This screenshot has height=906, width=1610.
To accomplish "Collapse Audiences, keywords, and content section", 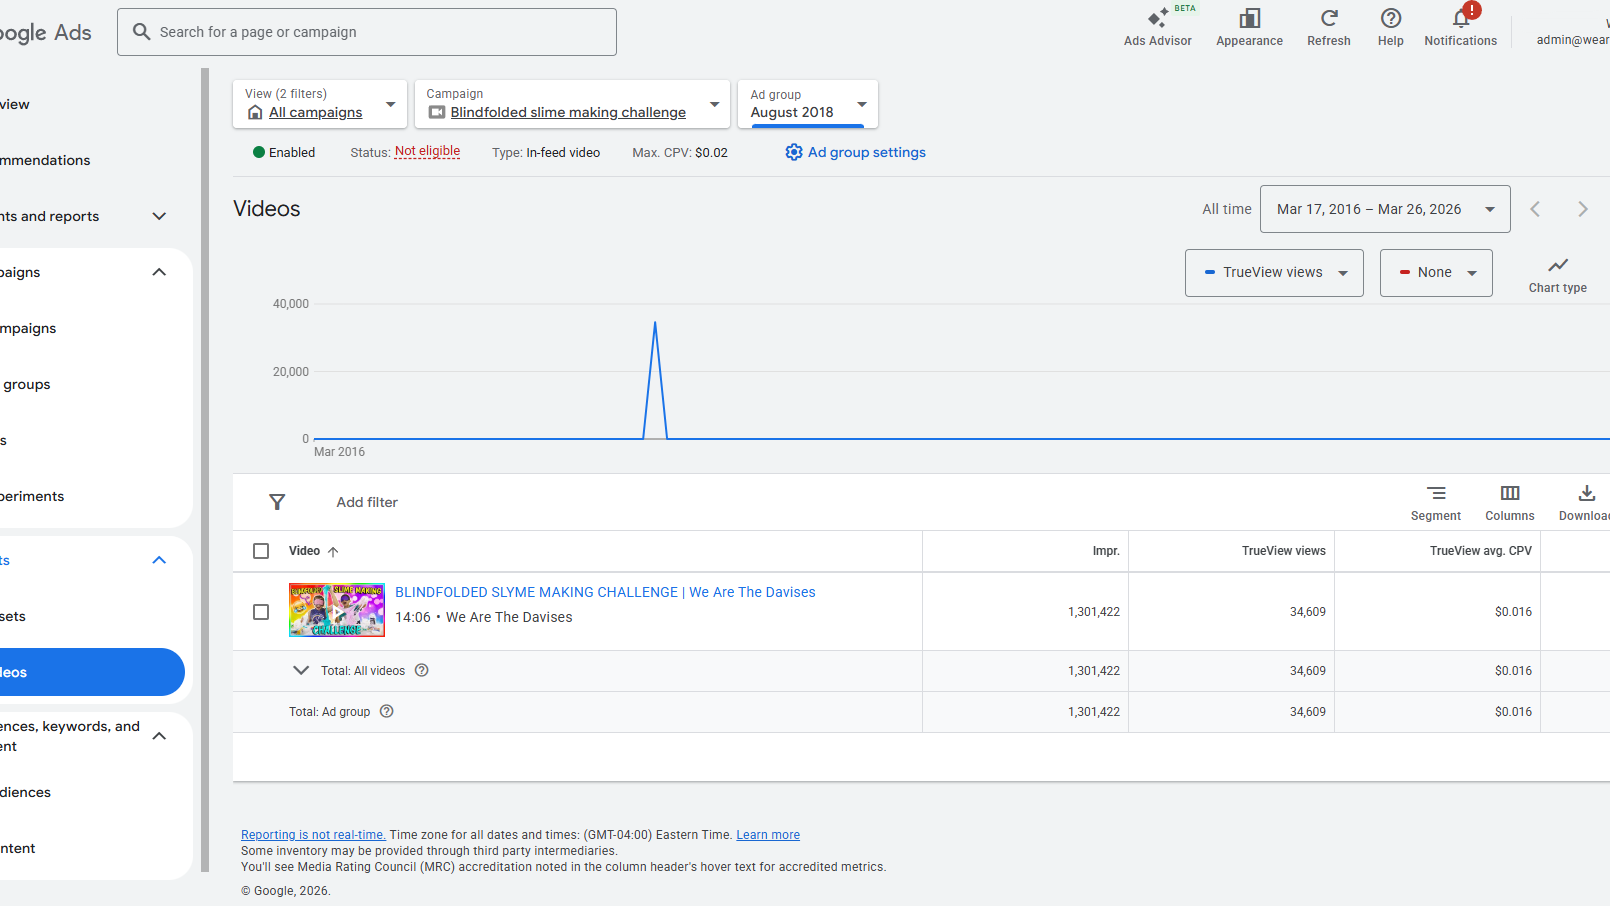I will pyautogui.click(x=159, y=736).
